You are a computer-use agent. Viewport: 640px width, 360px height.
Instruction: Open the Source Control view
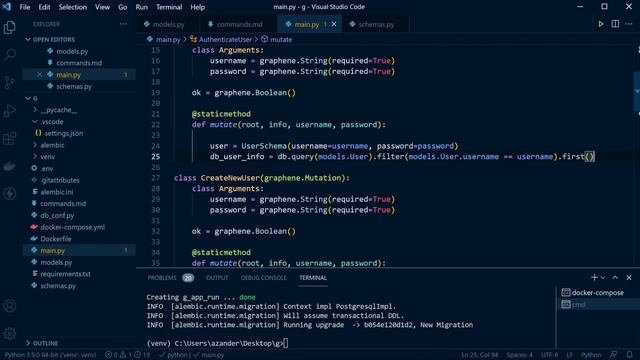tap(9, 82)
